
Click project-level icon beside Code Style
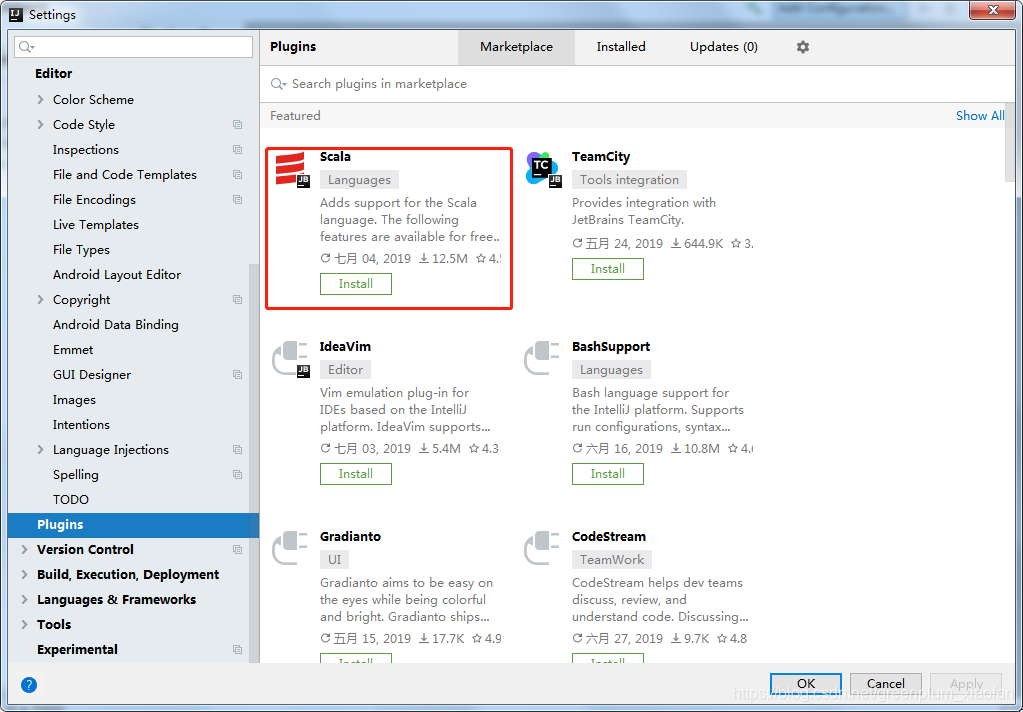(237, 125)
